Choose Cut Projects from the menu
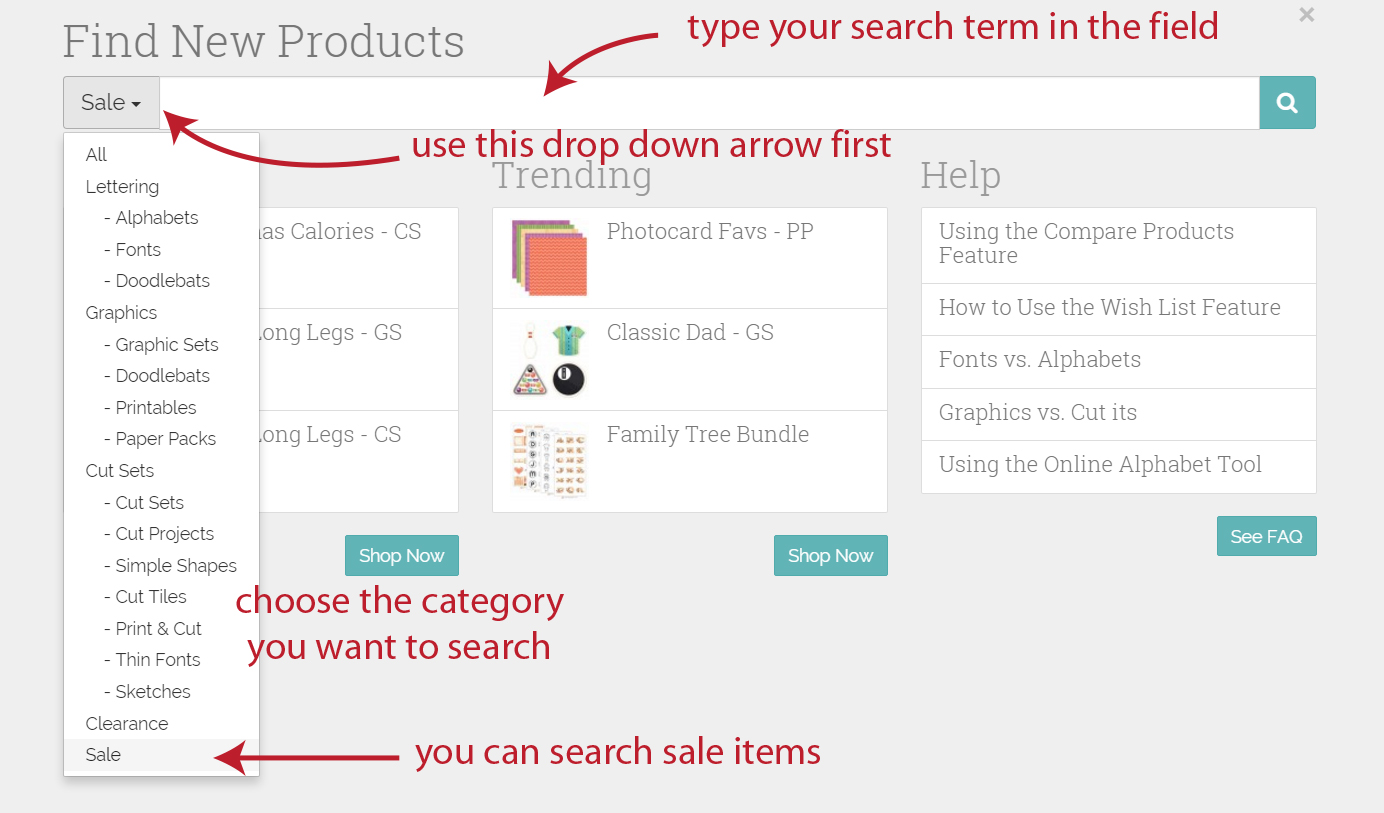 click(x=164, y=534)
